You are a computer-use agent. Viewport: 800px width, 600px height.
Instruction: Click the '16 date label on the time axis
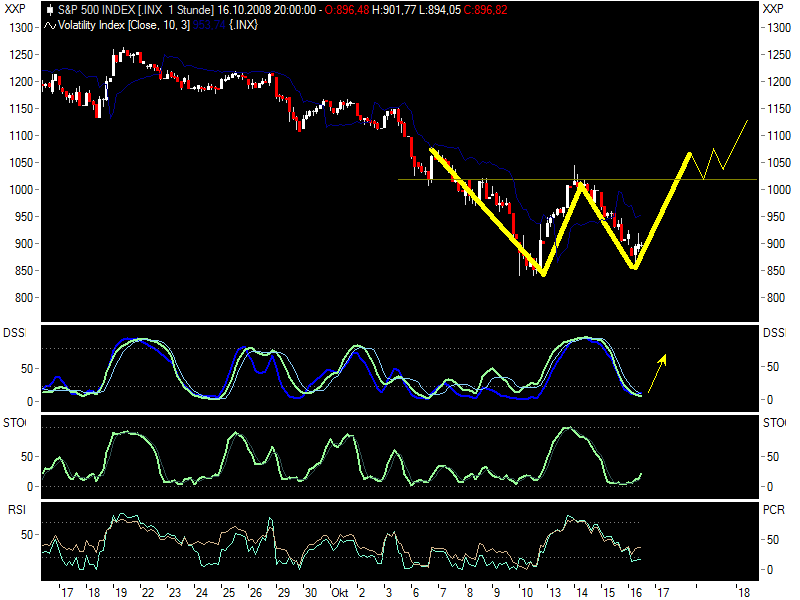coord(635,593)
